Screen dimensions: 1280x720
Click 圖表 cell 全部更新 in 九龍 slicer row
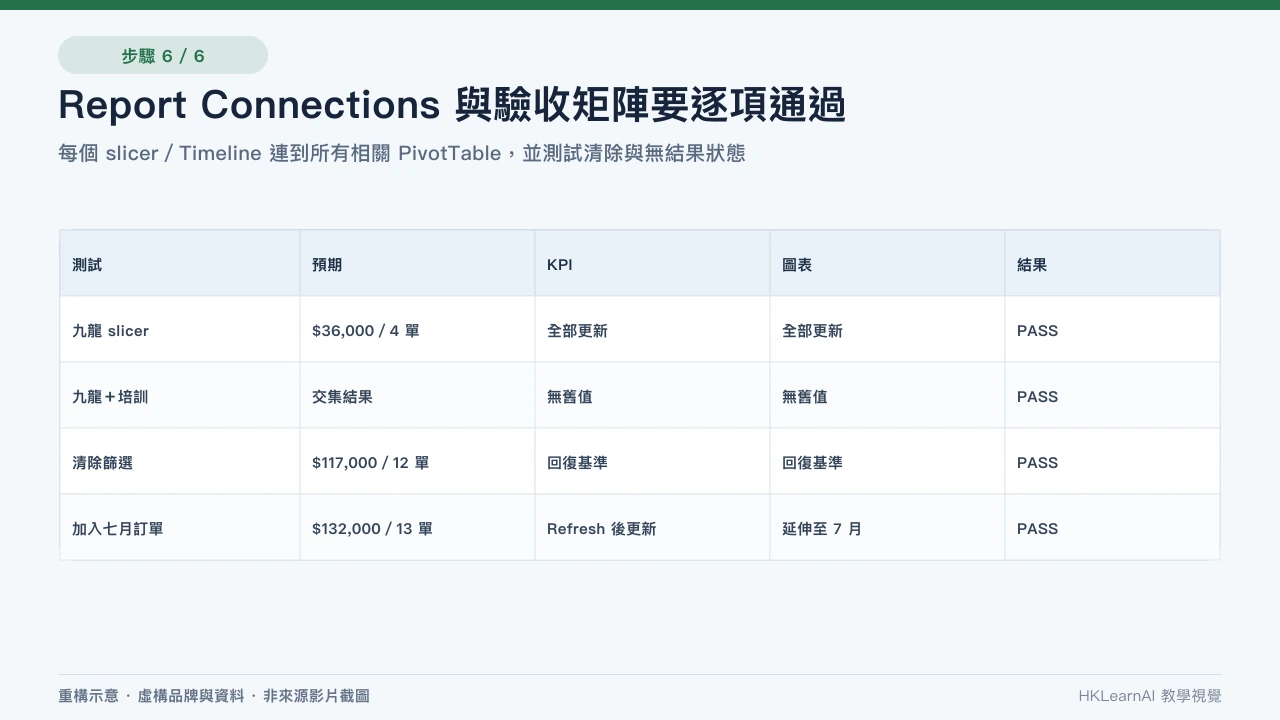point(887,330)
